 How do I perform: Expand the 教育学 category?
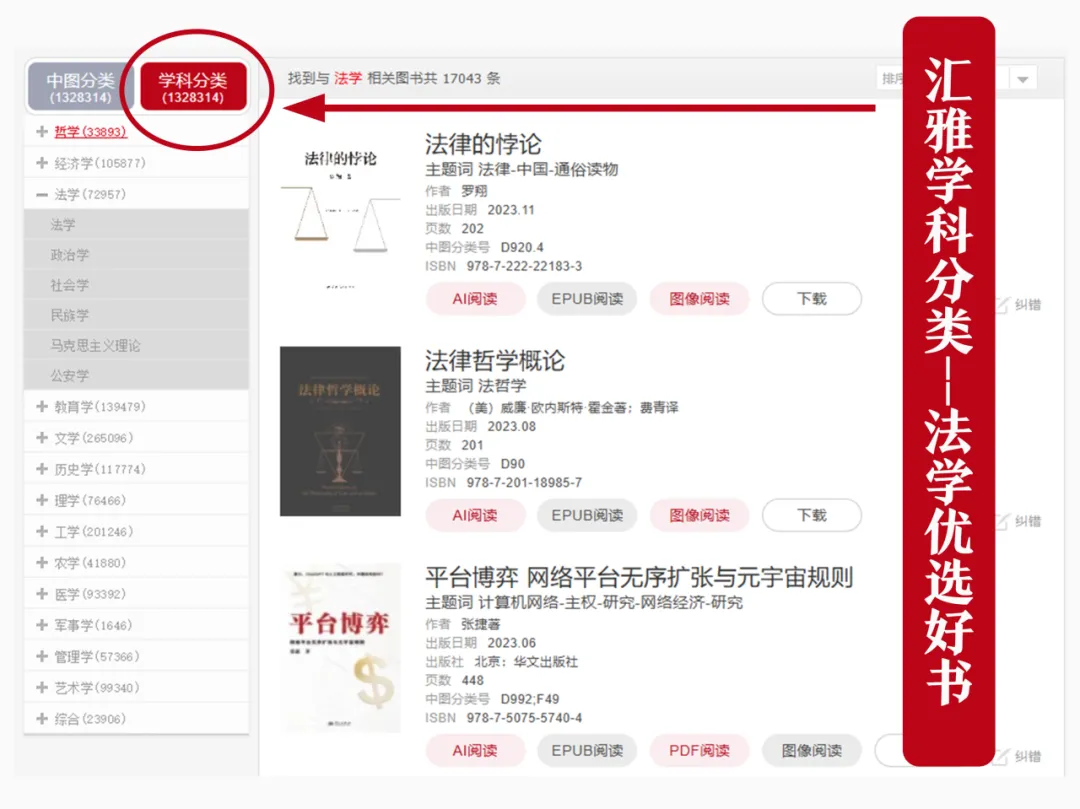42,407
